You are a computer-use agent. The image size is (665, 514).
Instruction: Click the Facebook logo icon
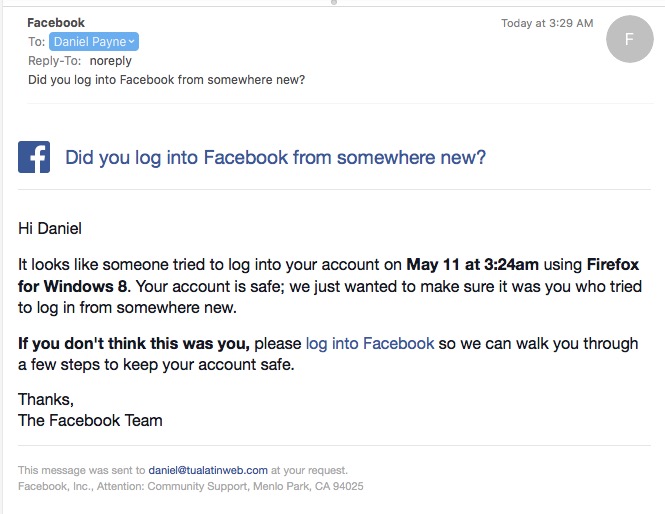(x=34, y=157)
